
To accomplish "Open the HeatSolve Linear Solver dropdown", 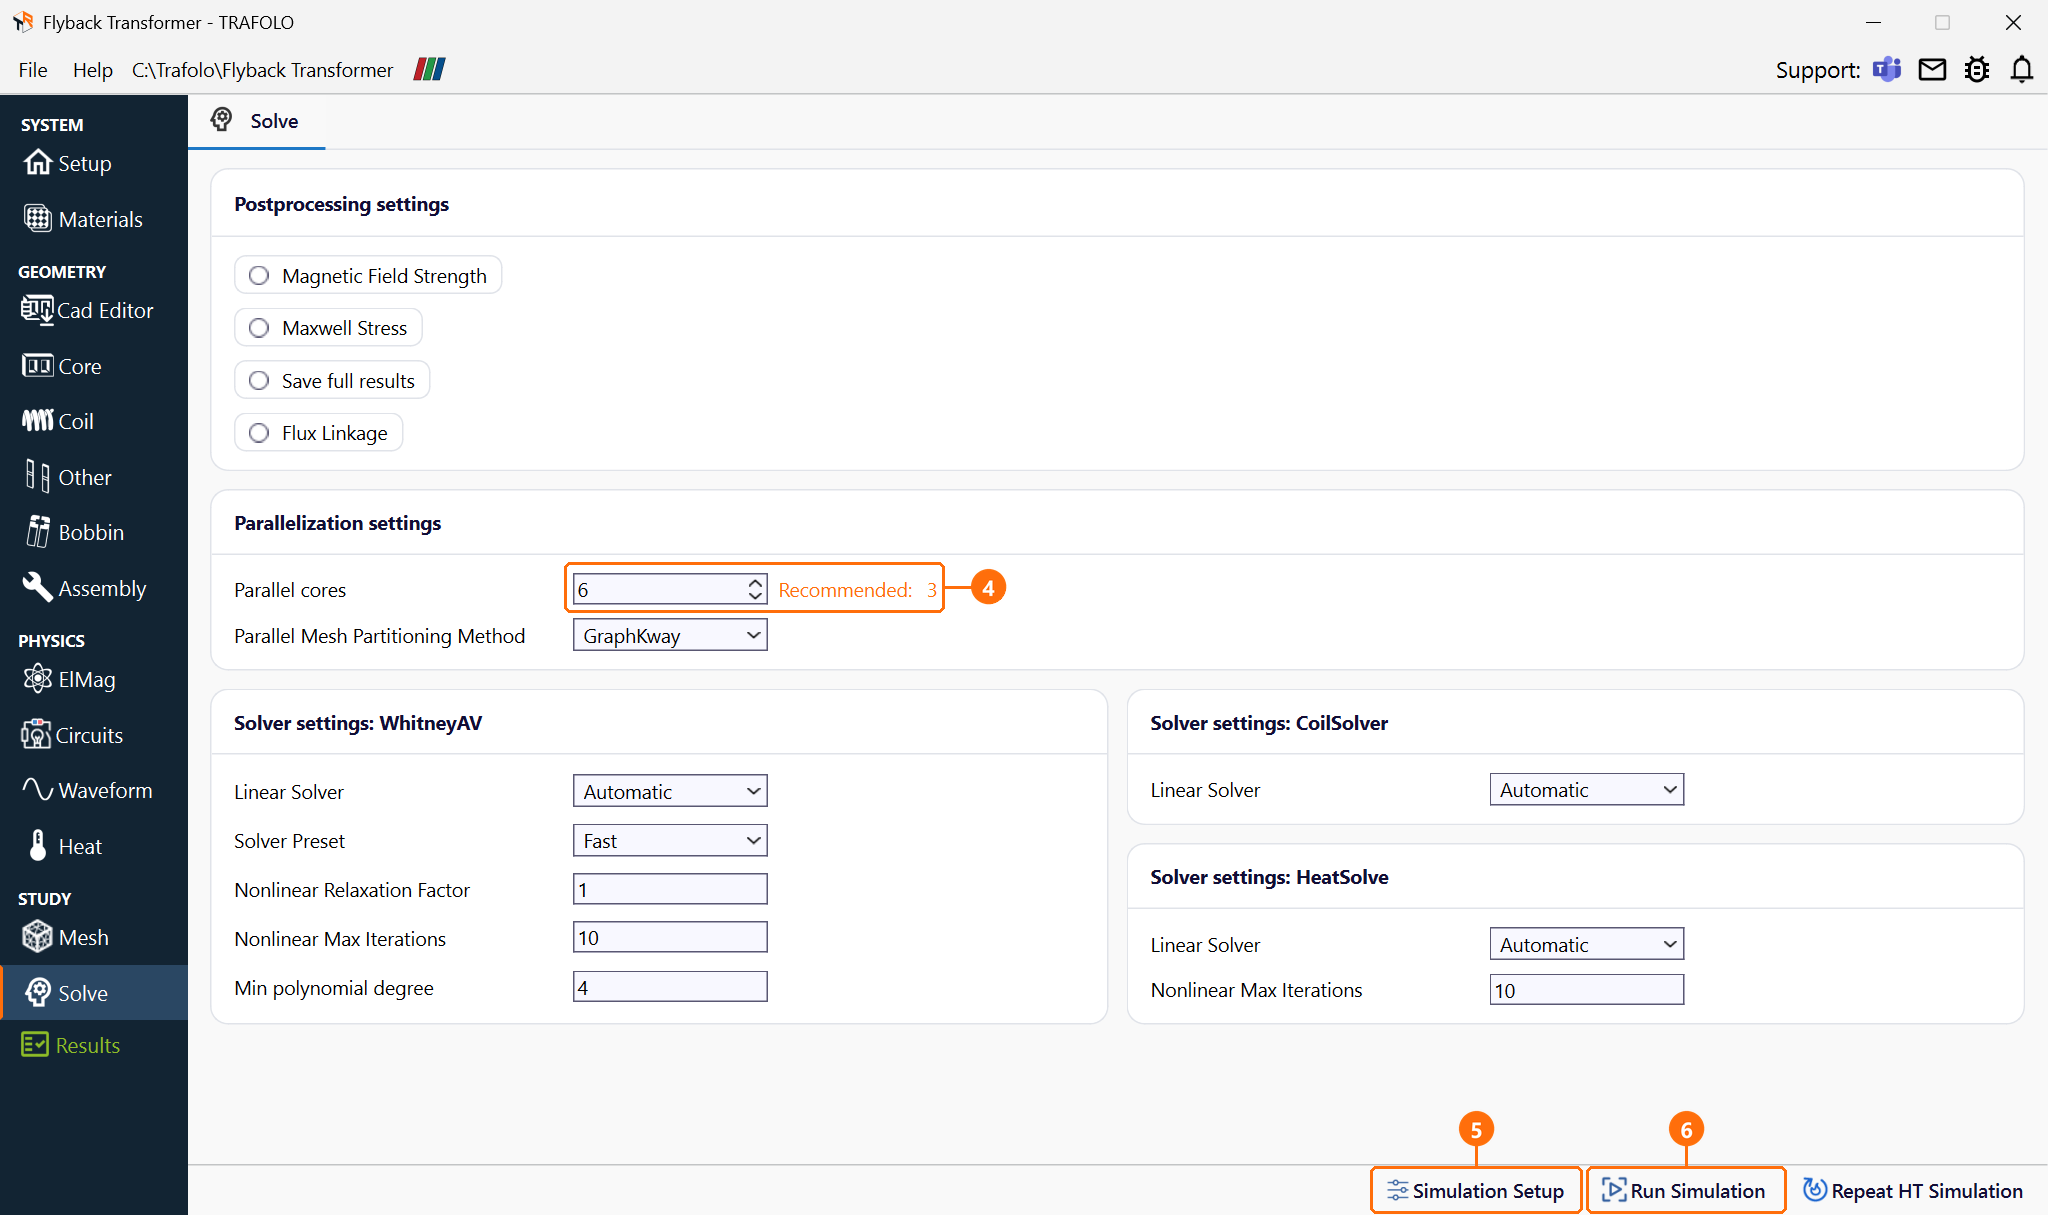I will pos(1586,944).
